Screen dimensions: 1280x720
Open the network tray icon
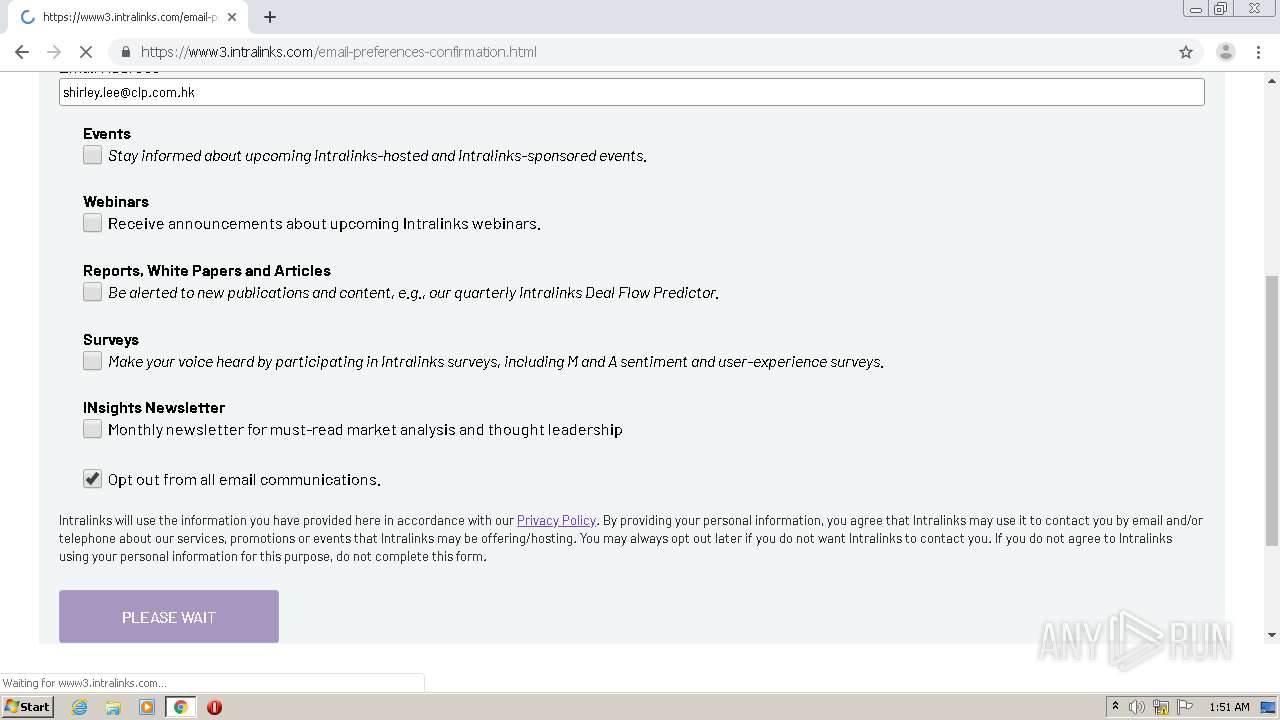(x=1161, y=707)
